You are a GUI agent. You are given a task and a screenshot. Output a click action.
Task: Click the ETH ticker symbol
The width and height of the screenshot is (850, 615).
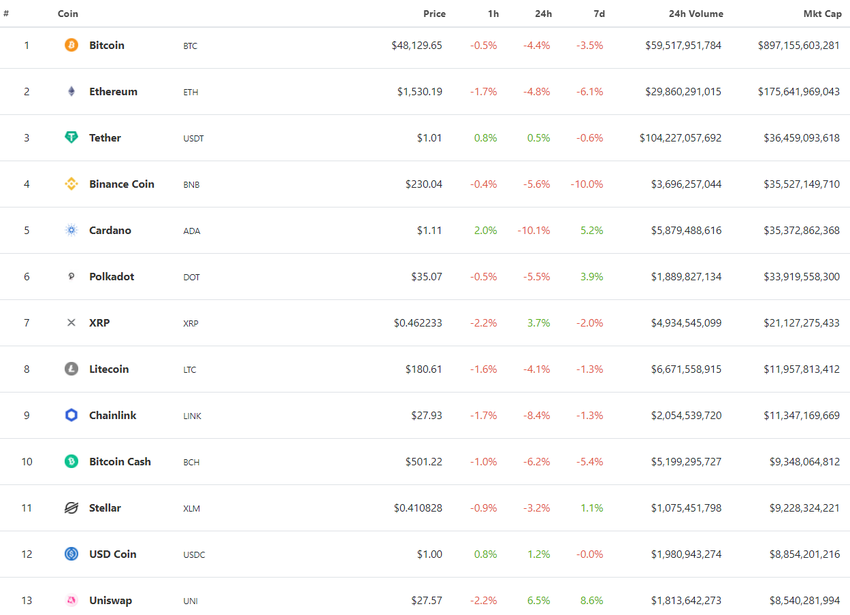(191, 92)
